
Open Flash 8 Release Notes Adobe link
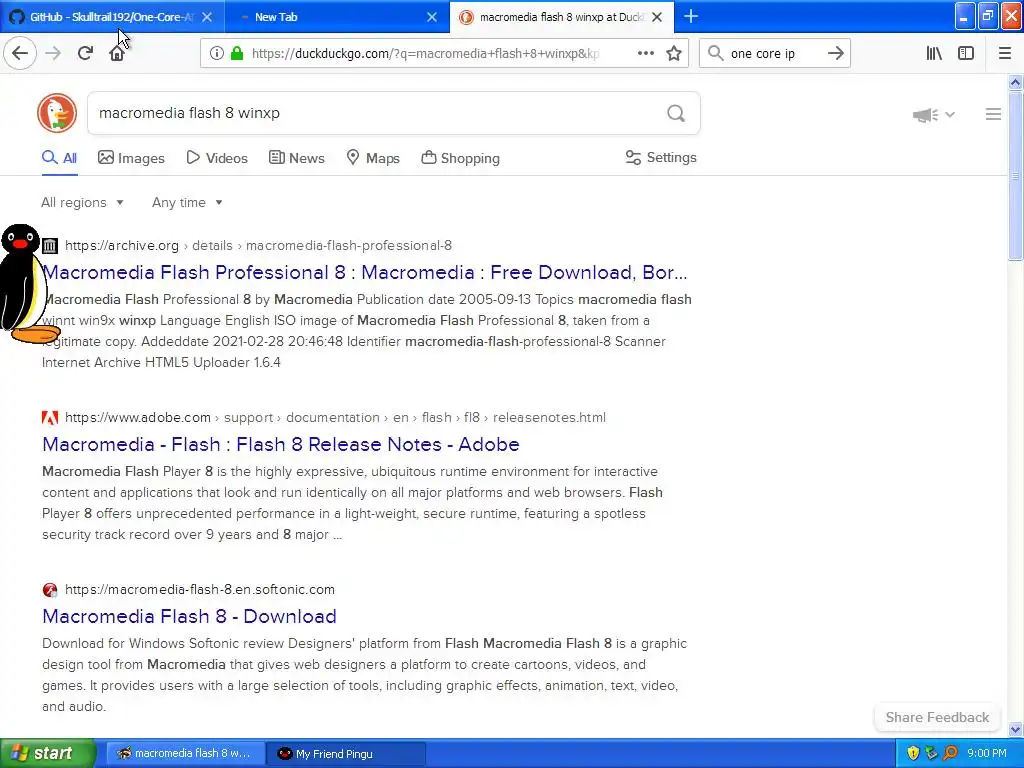click(x=281, y=444)
